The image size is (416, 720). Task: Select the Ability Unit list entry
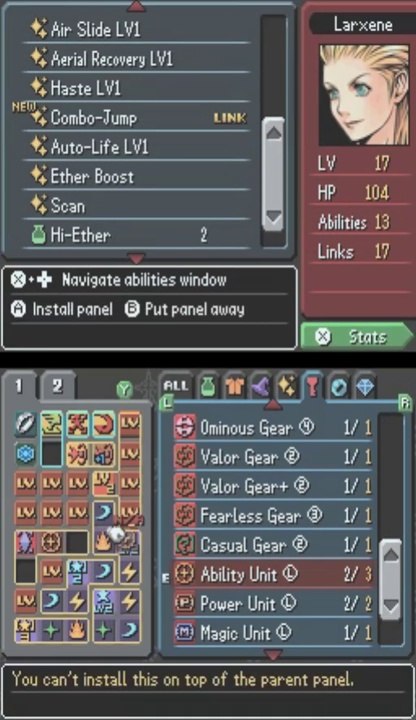point(272,574)
